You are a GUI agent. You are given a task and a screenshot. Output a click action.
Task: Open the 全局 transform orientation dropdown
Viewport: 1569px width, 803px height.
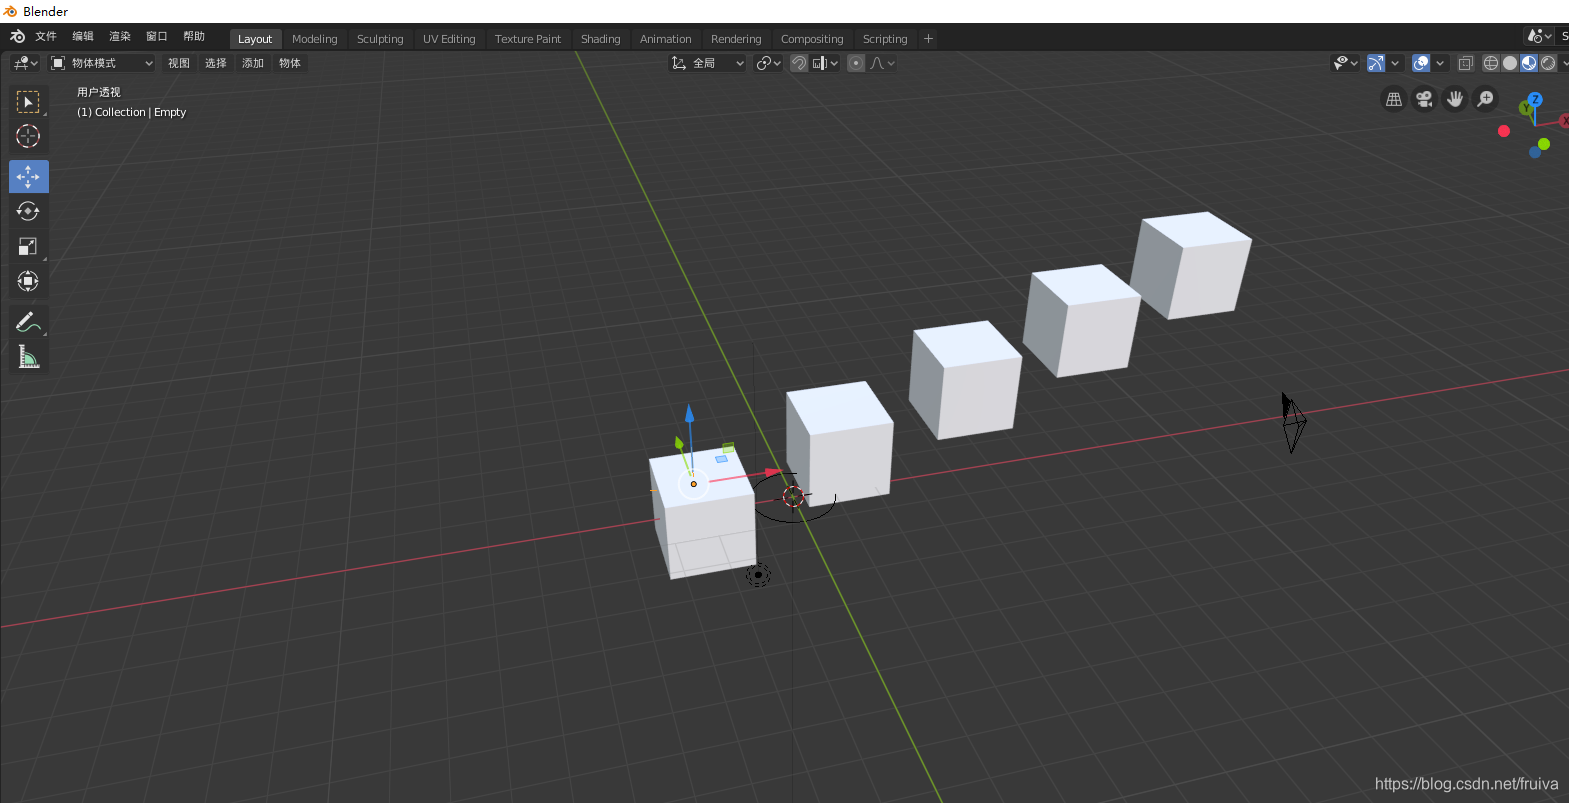tap(707, 63)
